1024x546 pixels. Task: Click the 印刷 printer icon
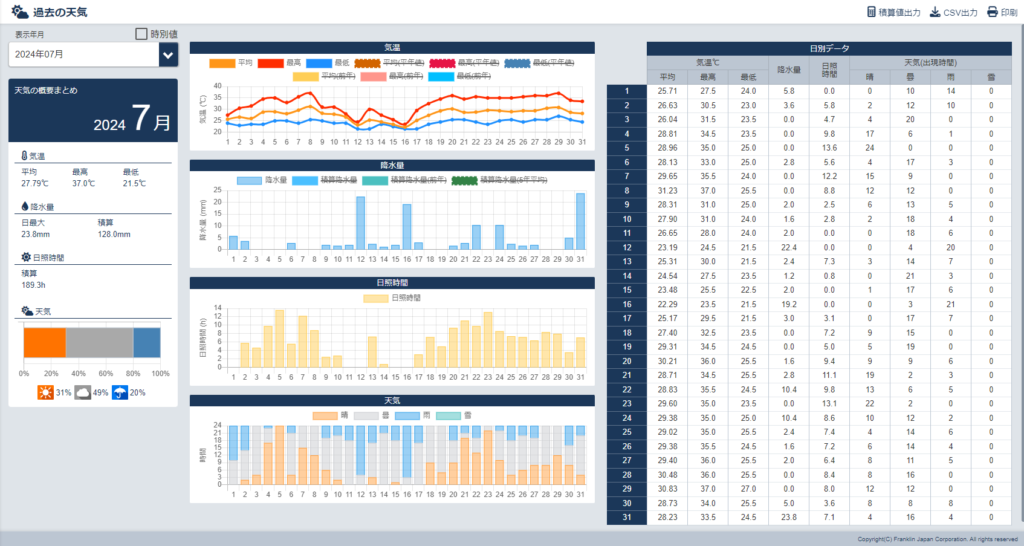(x=992, y=12)
